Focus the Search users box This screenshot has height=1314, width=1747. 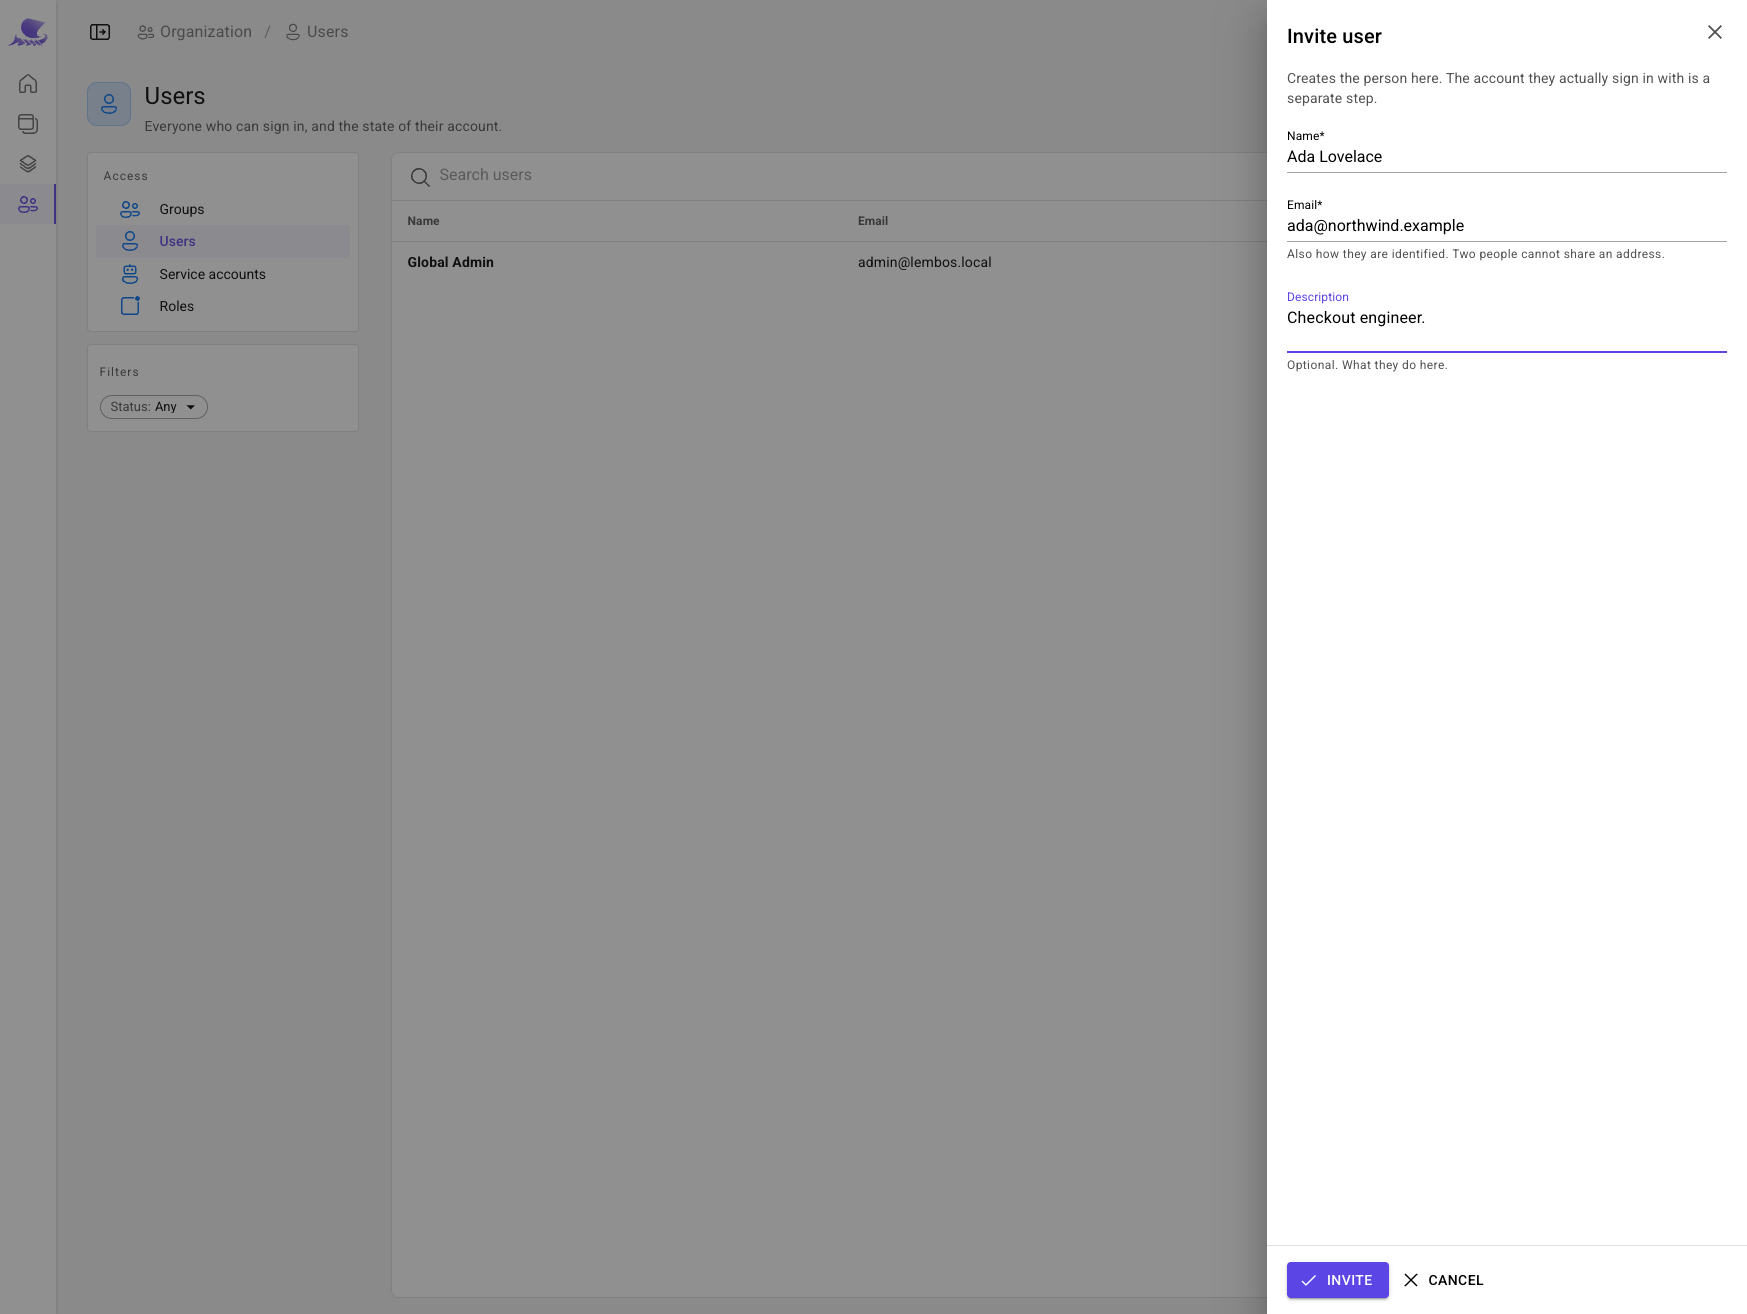(x=830, y=176)
